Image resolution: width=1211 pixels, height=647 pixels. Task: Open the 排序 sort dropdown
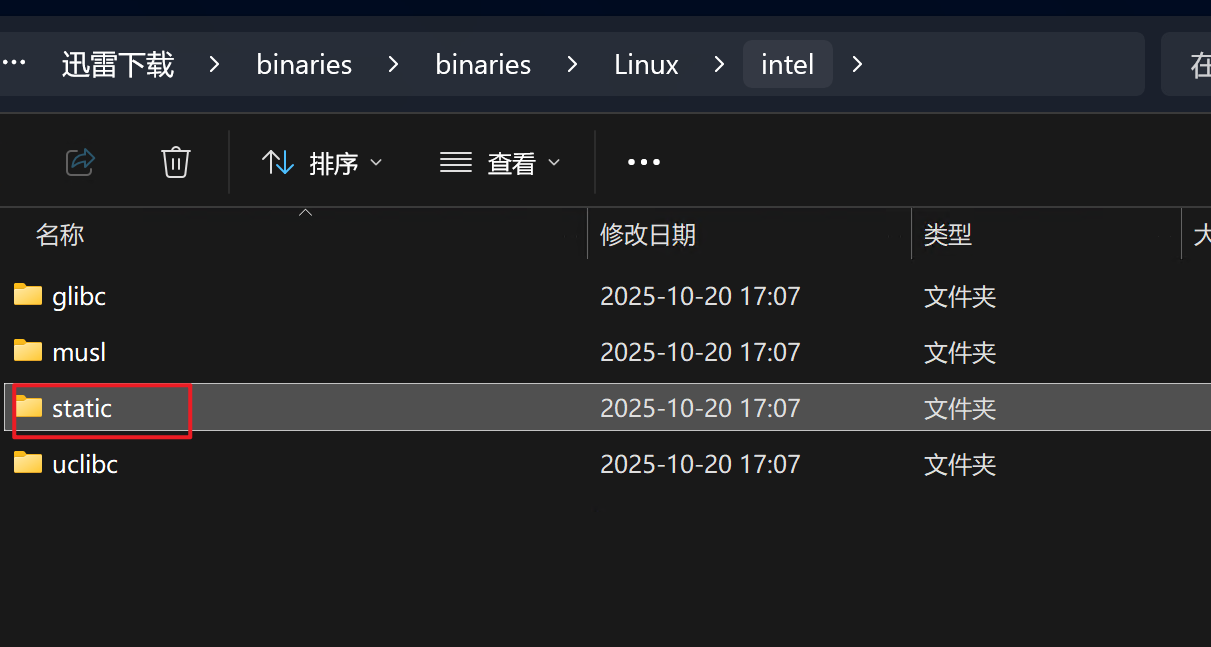tap(321, 162)
